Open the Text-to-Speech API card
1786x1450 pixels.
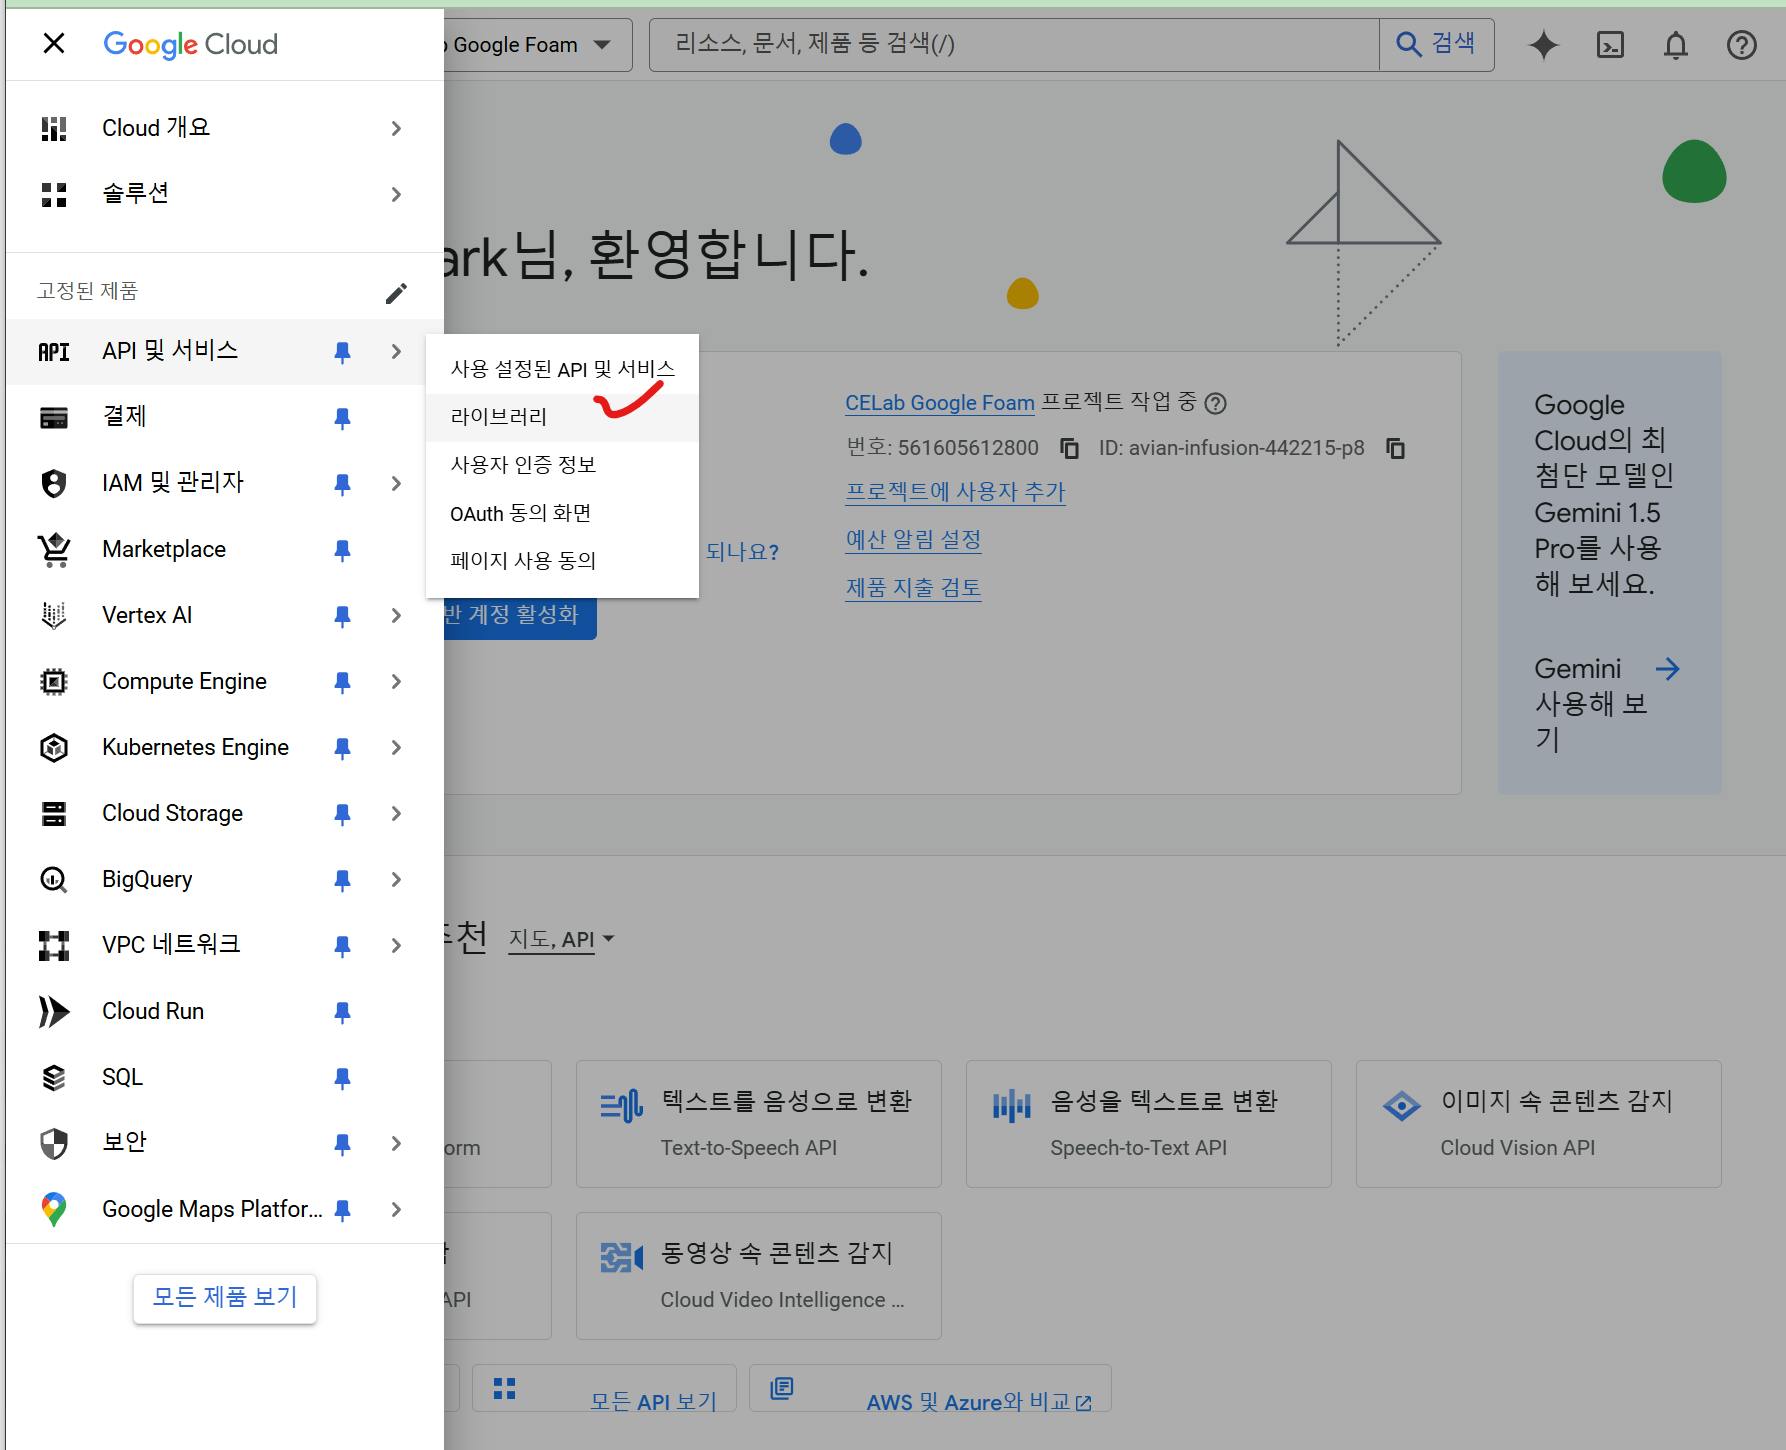pos(759,1124)
